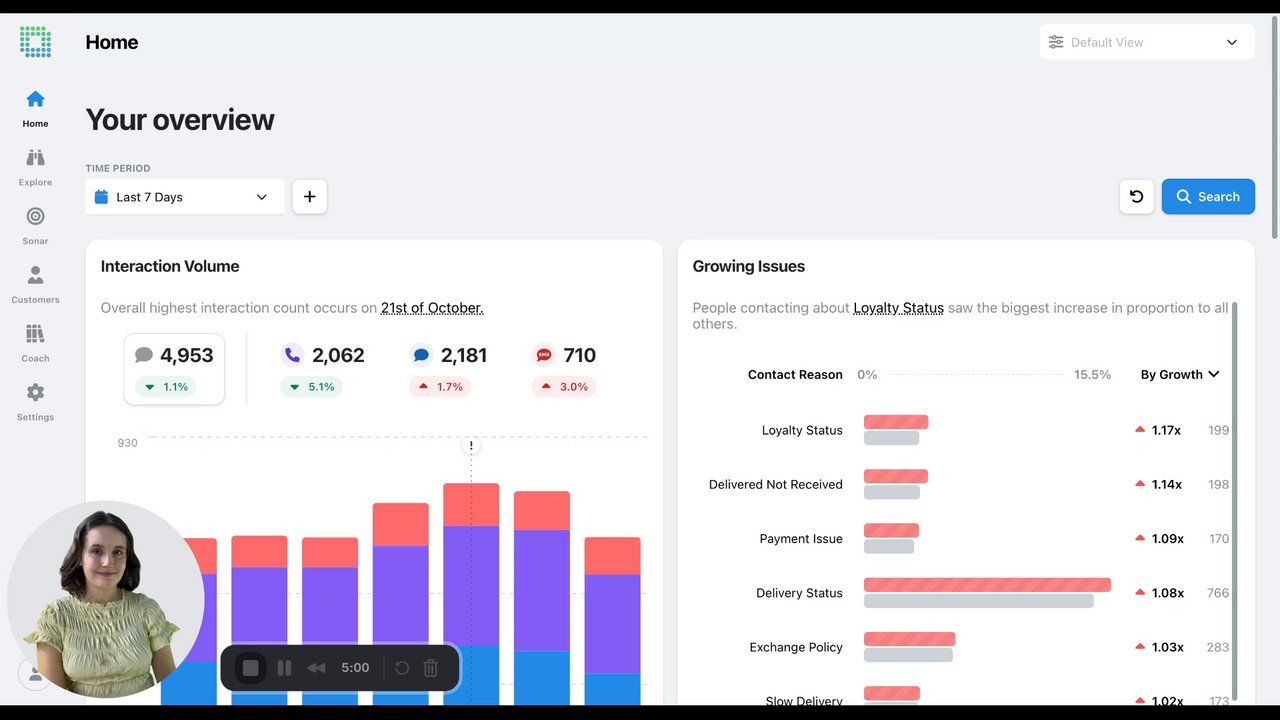
Task: Add a filter with the plus button
Action: coord(309,197)
